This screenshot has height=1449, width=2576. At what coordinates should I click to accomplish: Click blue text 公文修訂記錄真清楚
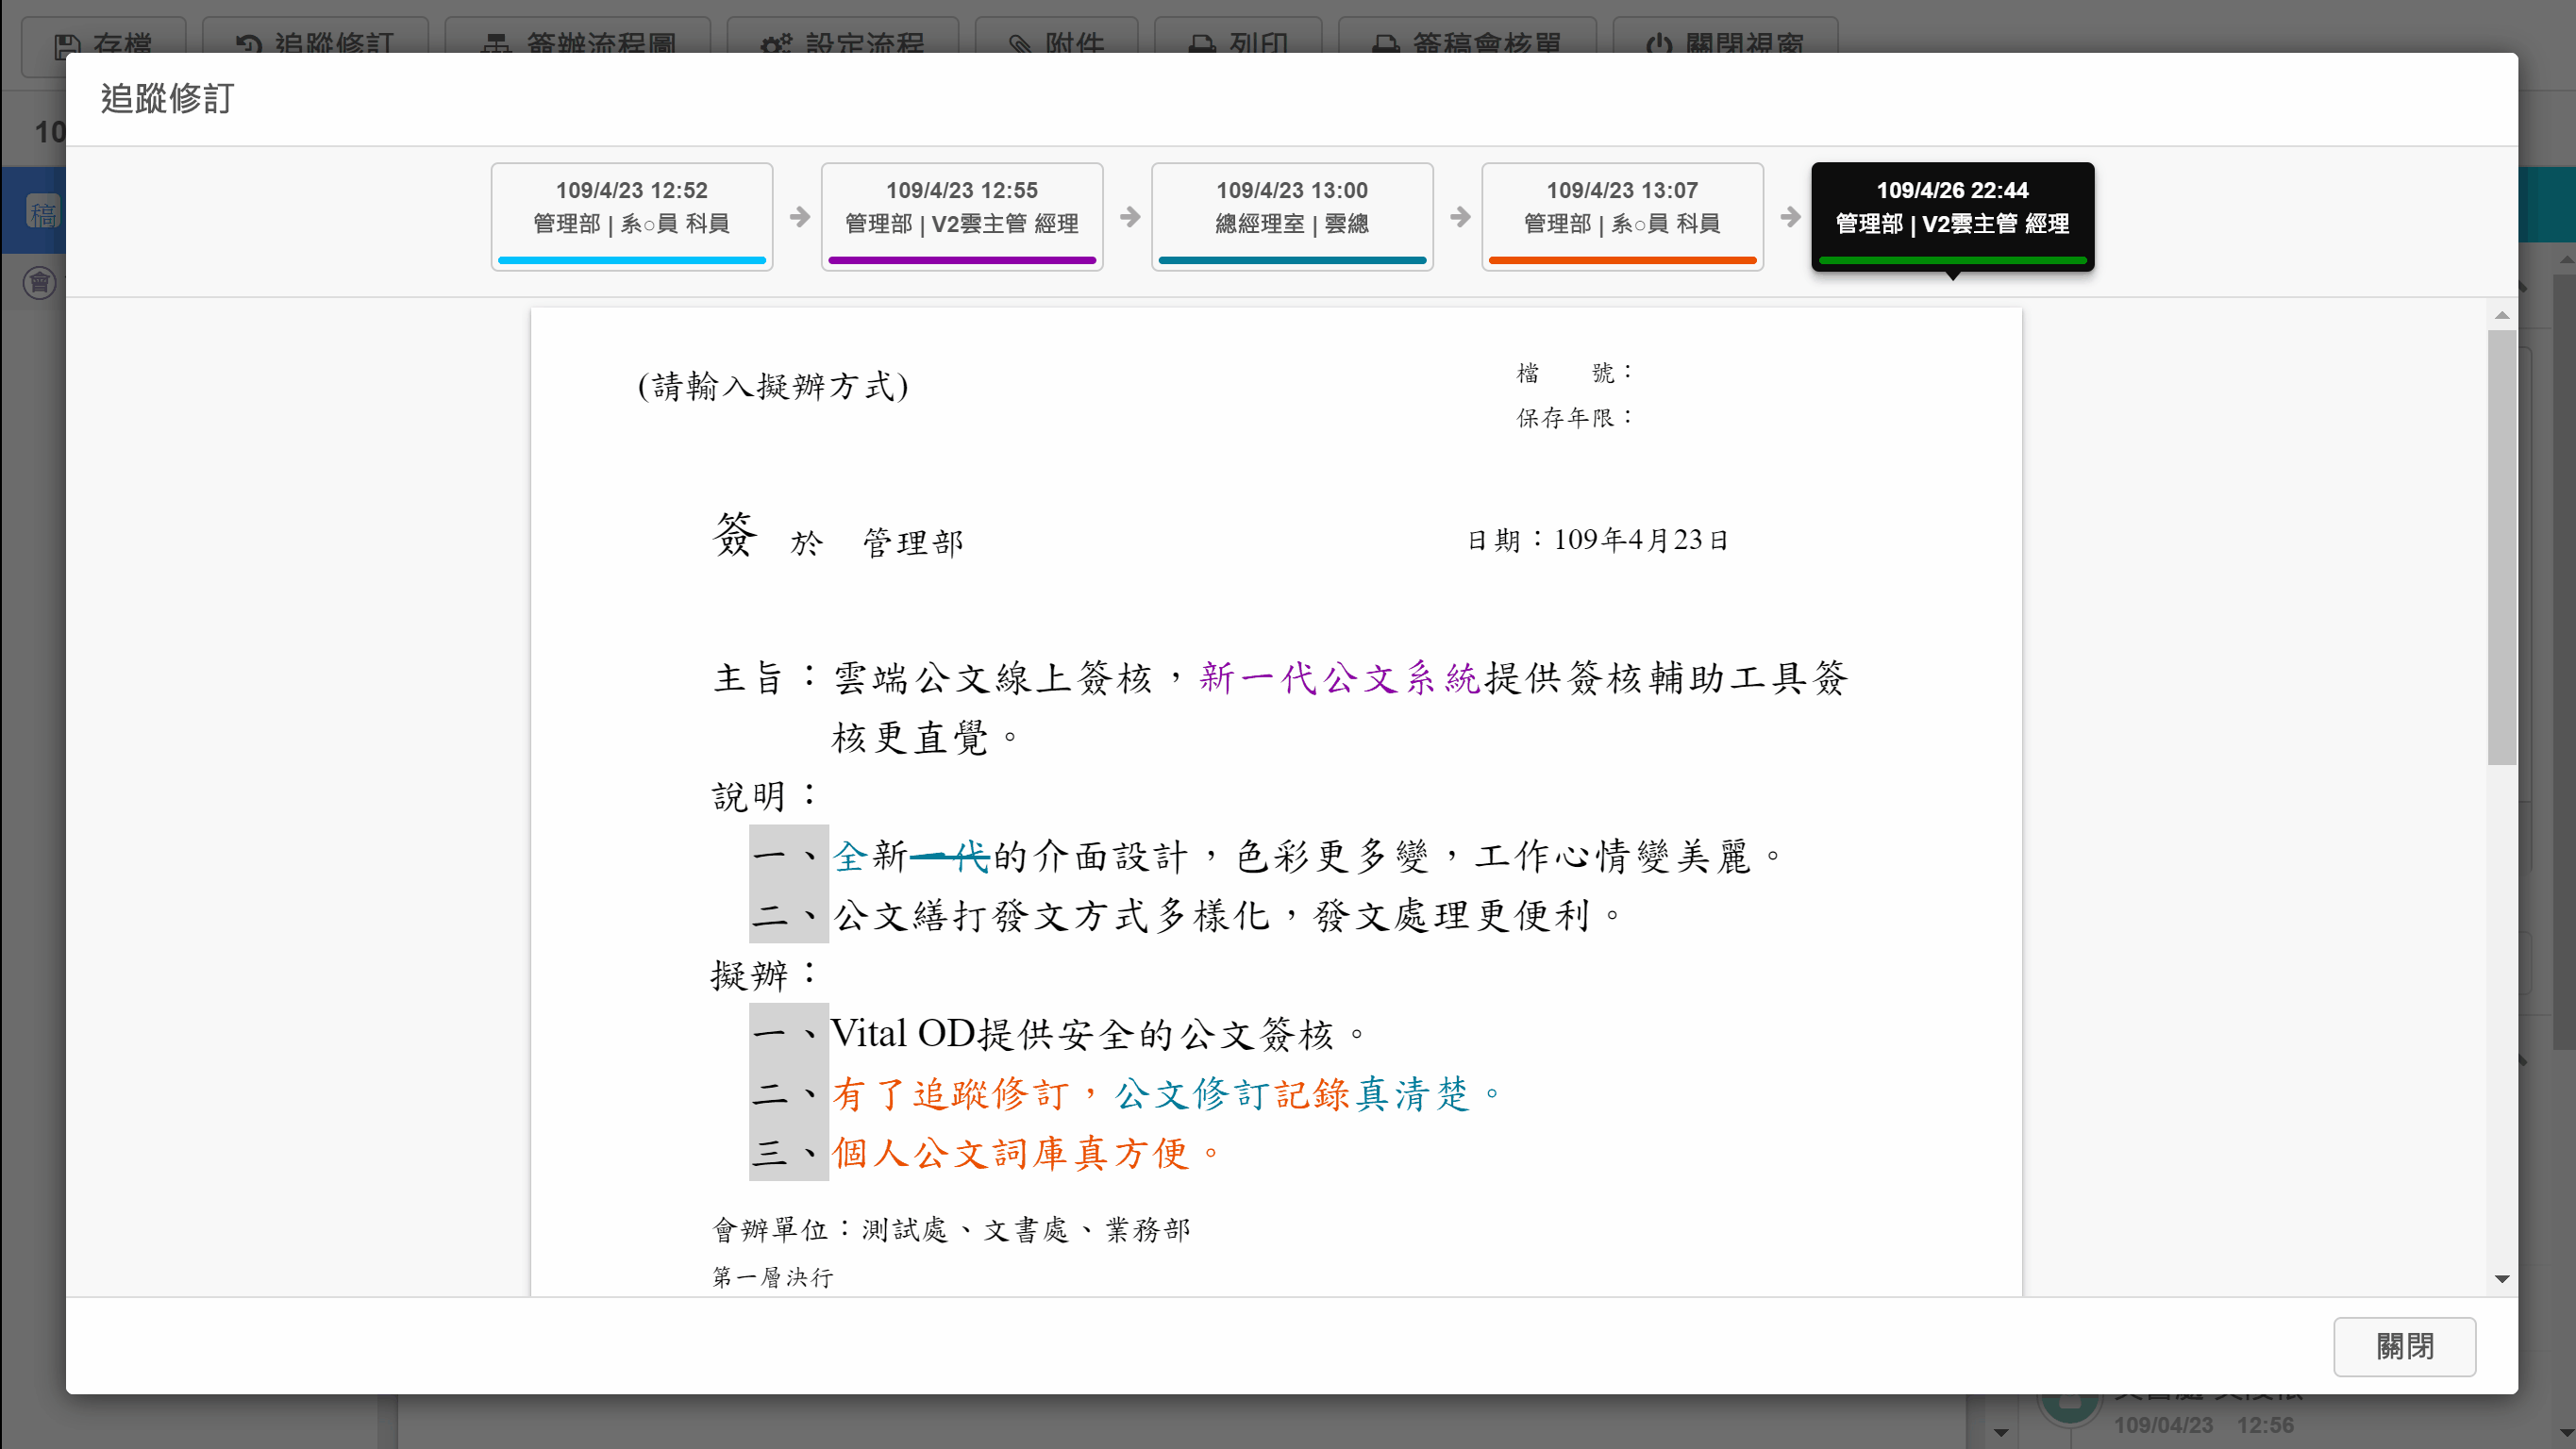coord(1308,1094)
